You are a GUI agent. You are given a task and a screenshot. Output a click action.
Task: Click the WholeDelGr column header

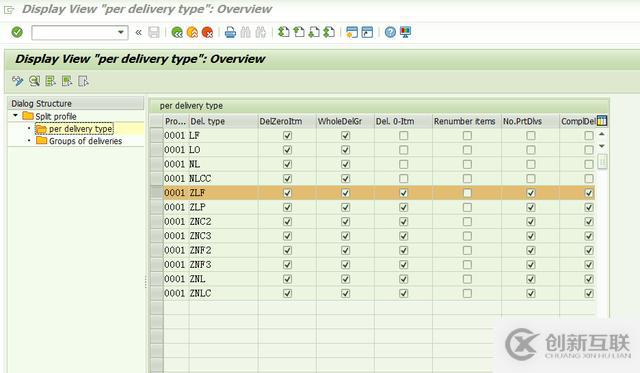pyautogui.click(x=345, y=121)
